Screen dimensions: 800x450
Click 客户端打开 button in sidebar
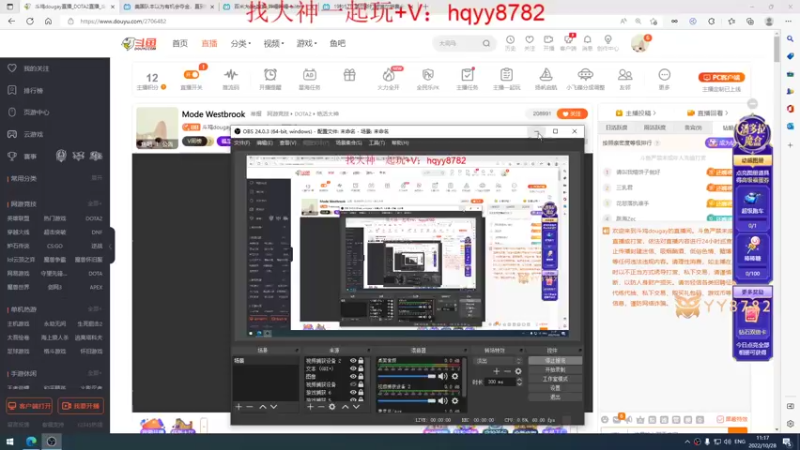tap(29, 406)
